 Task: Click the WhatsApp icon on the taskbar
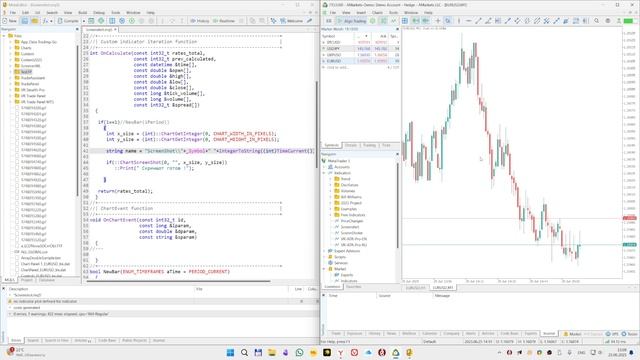pyautogui.click(x=299, y=352)
